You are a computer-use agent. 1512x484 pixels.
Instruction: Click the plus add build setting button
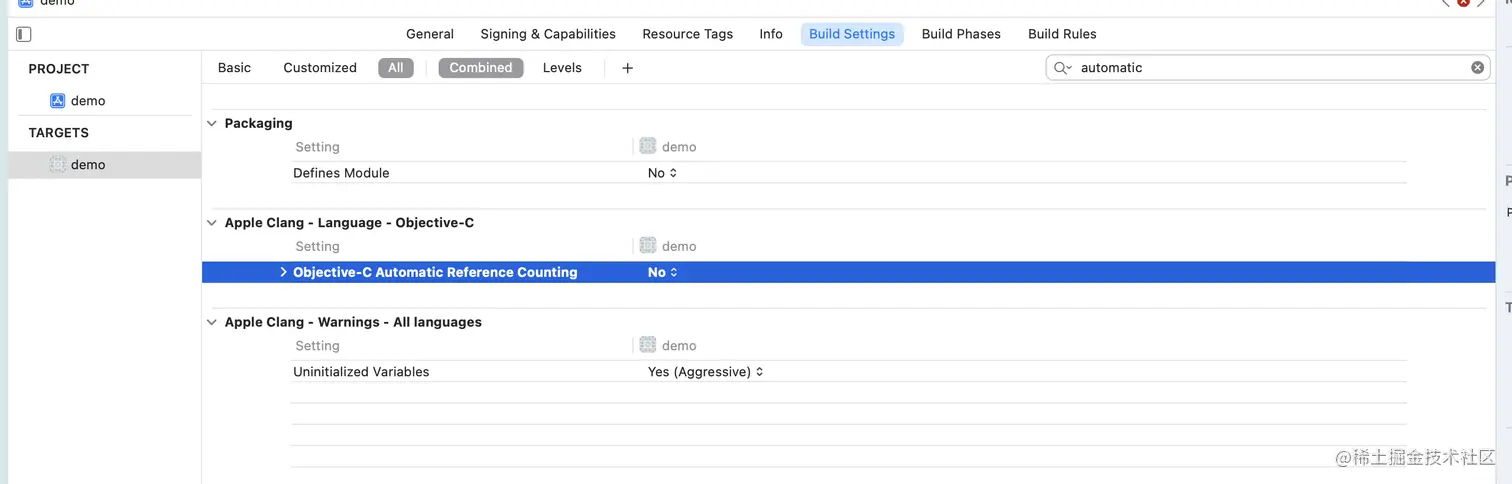(627, 68)
